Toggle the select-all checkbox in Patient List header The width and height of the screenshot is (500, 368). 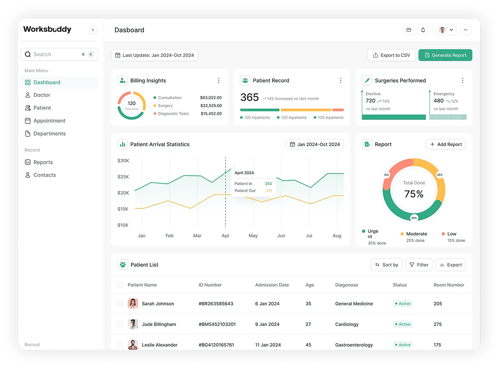[x=120, y=285]
